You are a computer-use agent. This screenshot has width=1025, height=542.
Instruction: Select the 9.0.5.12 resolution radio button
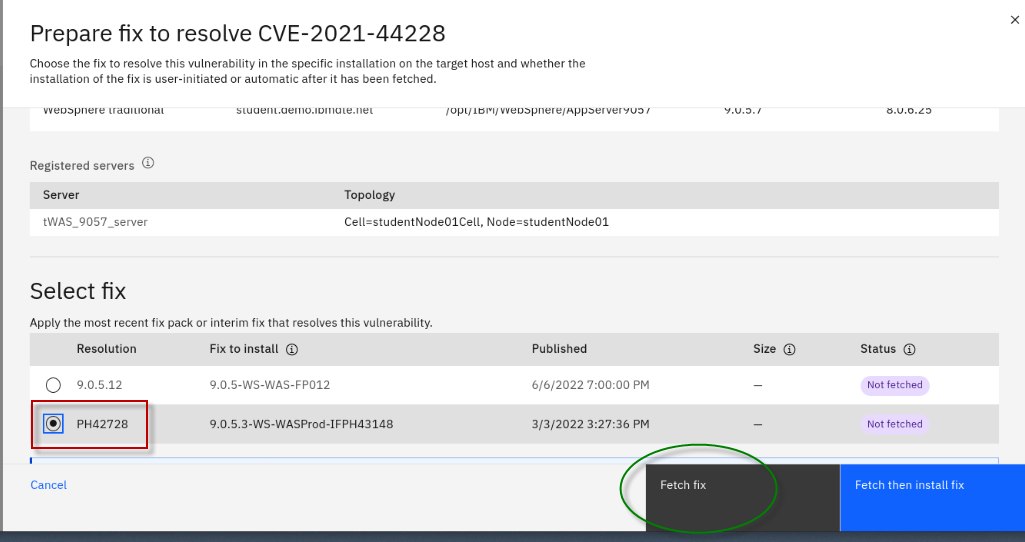53,385
